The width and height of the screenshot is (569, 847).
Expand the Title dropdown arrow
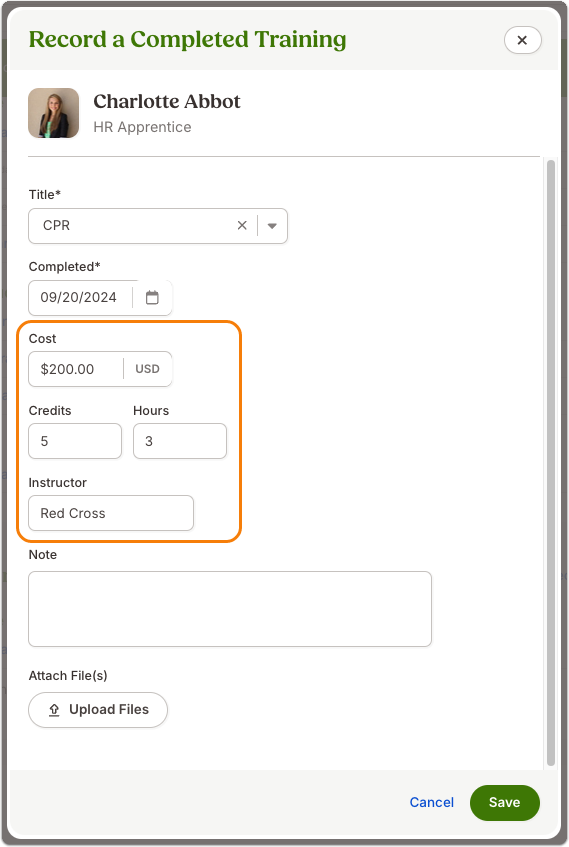click(x=272, y=226)
